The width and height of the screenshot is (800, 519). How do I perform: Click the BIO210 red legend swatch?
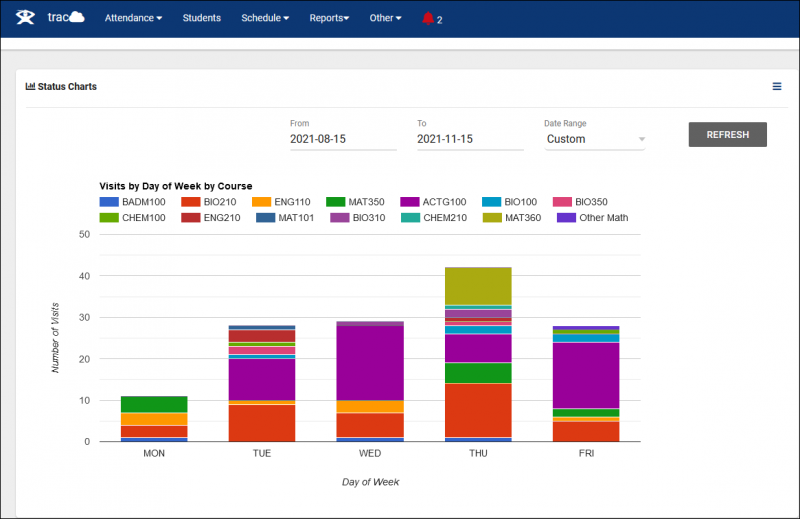[x=189, y=202]
